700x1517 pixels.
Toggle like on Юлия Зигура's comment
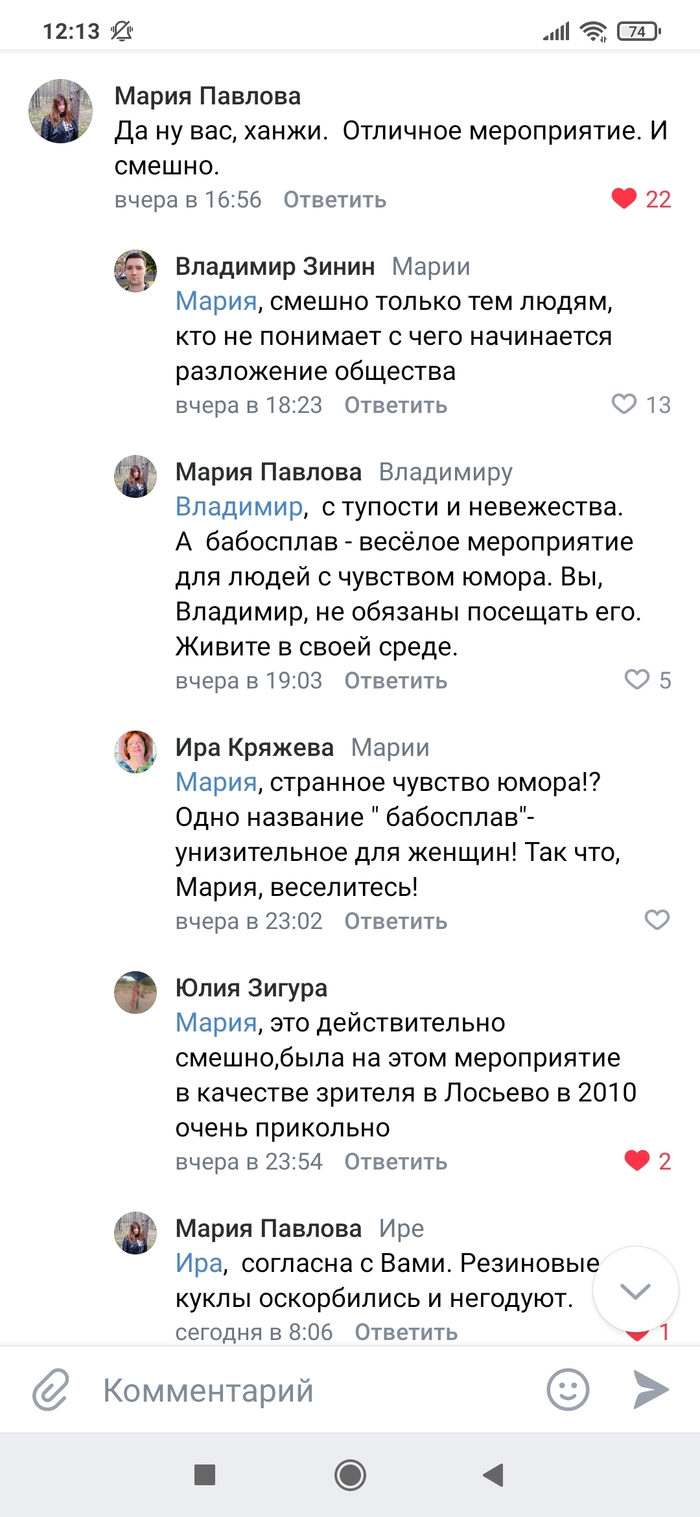pos(637,1161)
